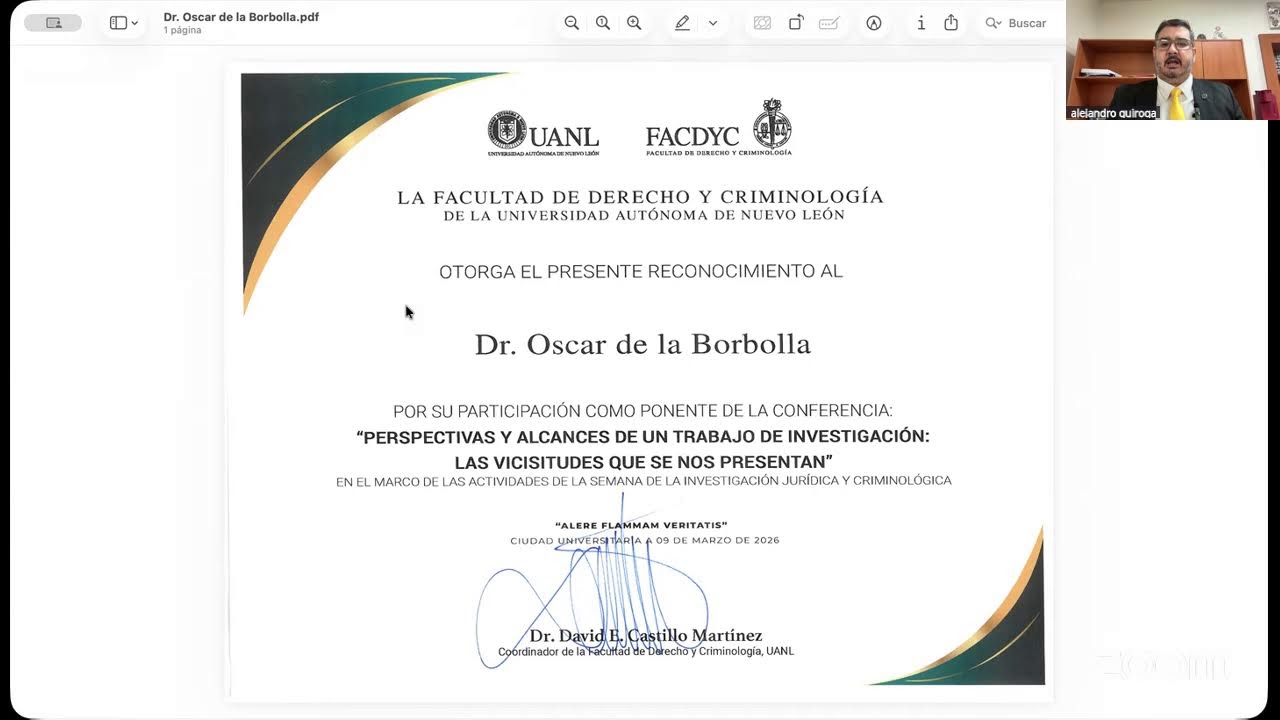Click the Share icon
The height and width of the screenshot is (720, 1280).
tap(951, 23)
